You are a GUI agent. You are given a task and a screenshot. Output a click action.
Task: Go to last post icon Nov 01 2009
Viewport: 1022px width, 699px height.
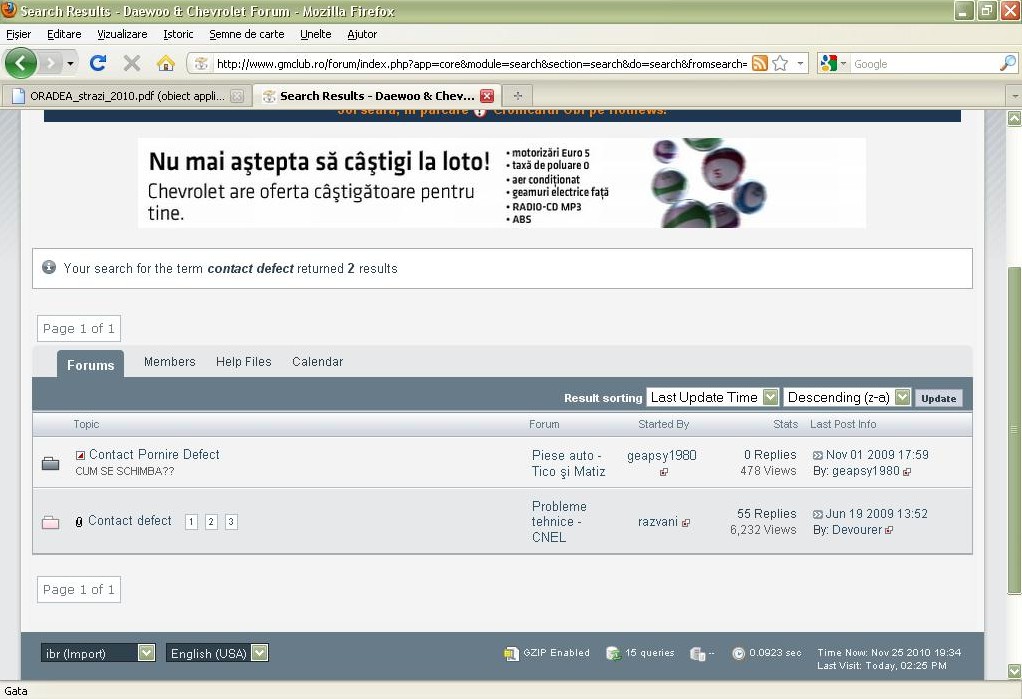pyautogui.click(x=818, y=455)
